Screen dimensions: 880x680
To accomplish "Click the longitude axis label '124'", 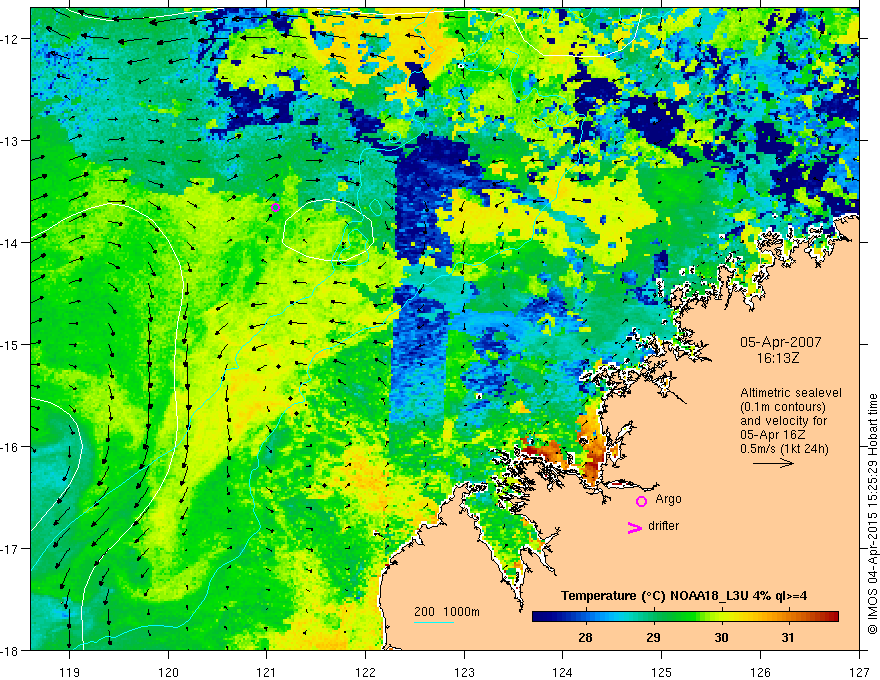I will pyautogui.click(x=562, y=672).
